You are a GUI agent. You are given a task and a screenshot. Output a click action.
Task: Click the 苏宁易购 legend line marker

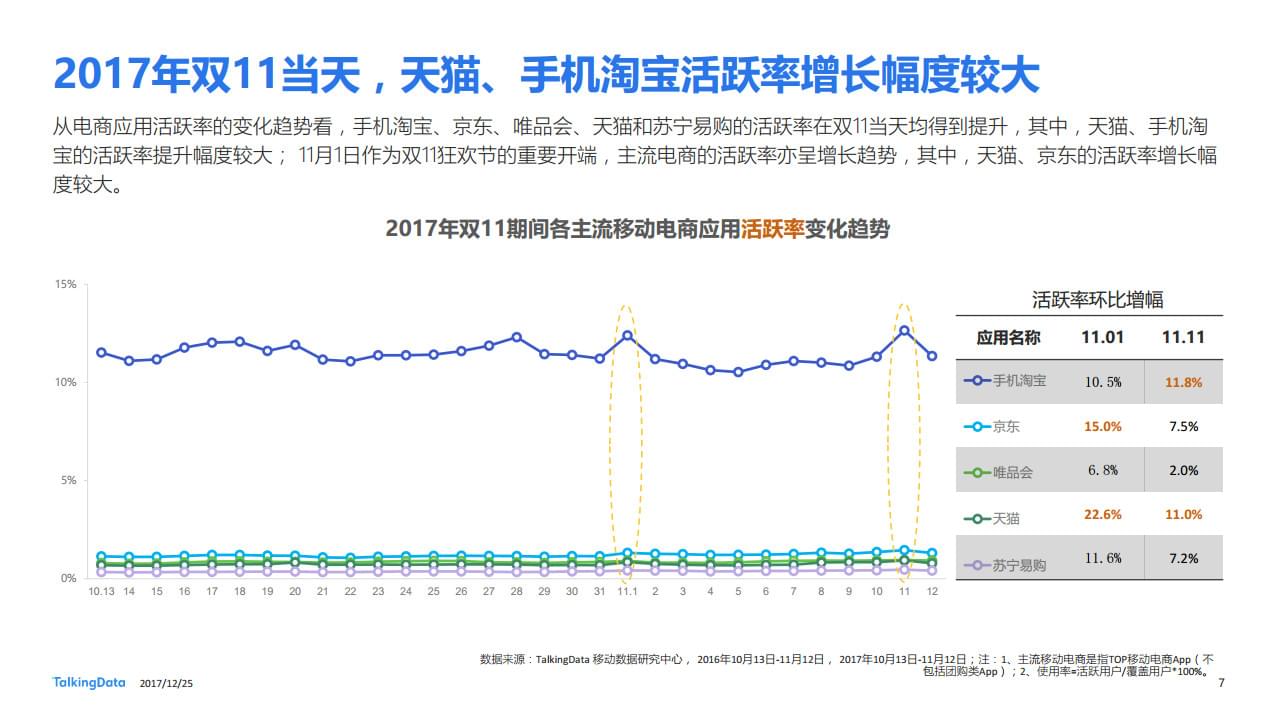click(x=978, y=565)
